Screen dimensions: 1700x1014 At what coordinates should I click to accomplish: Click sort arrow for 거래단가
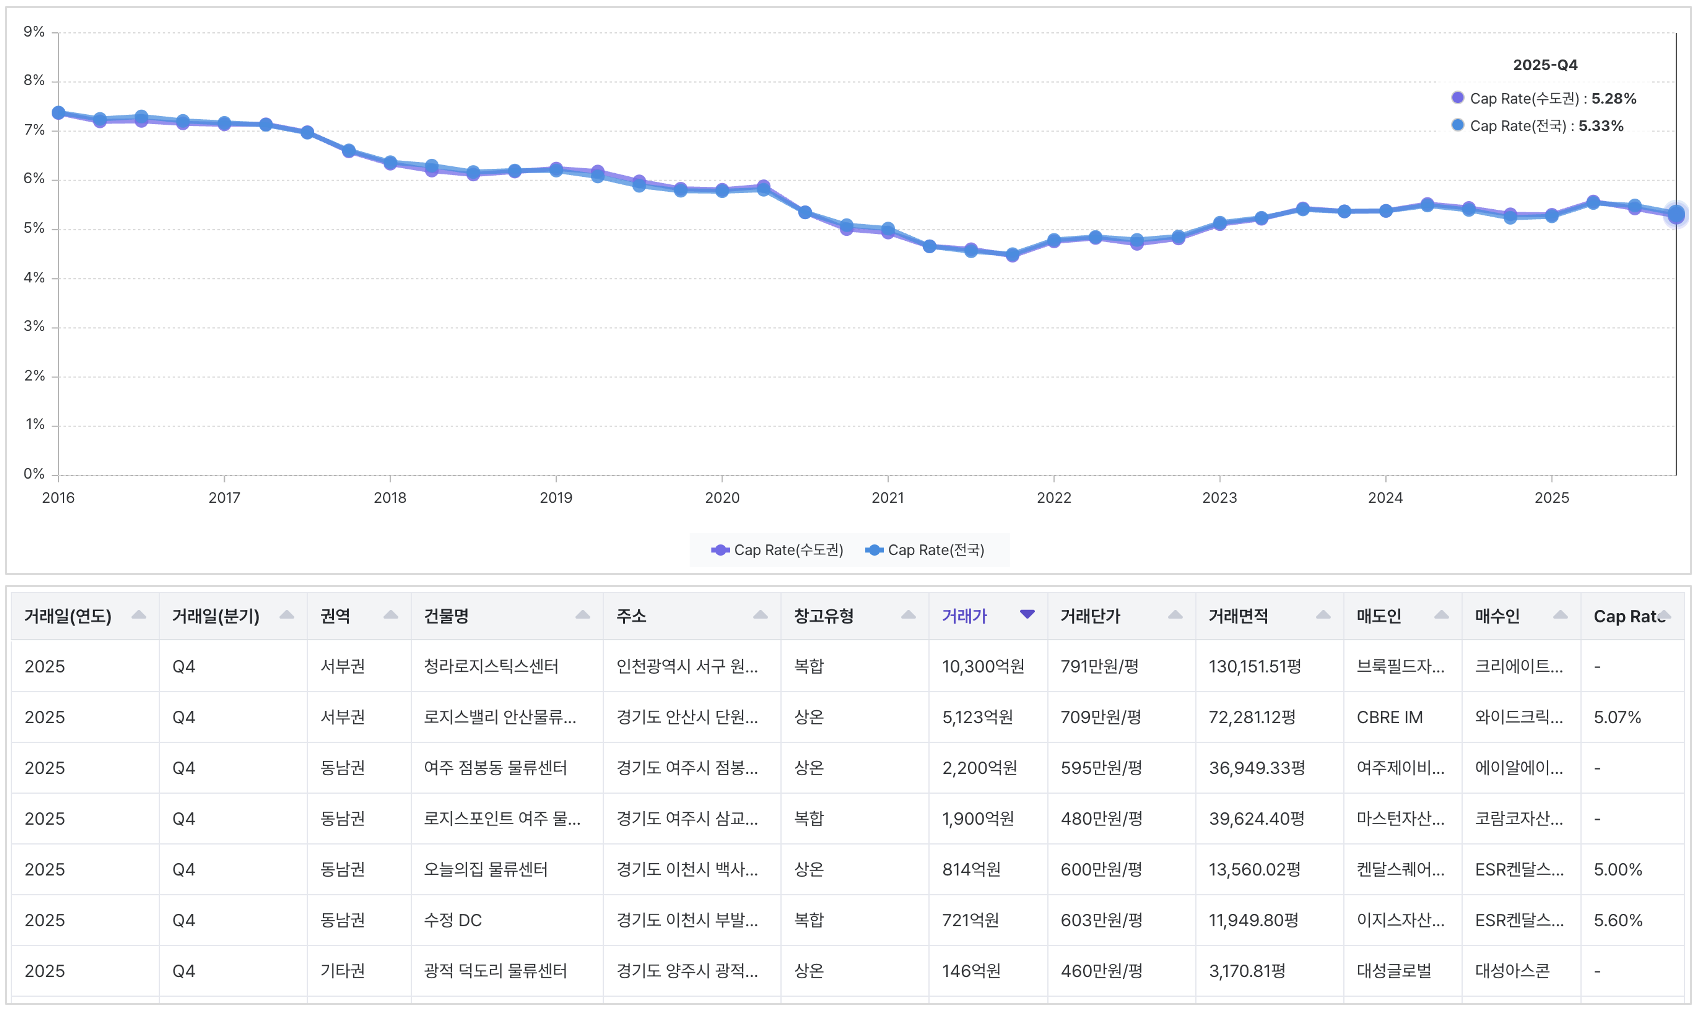1175,615
